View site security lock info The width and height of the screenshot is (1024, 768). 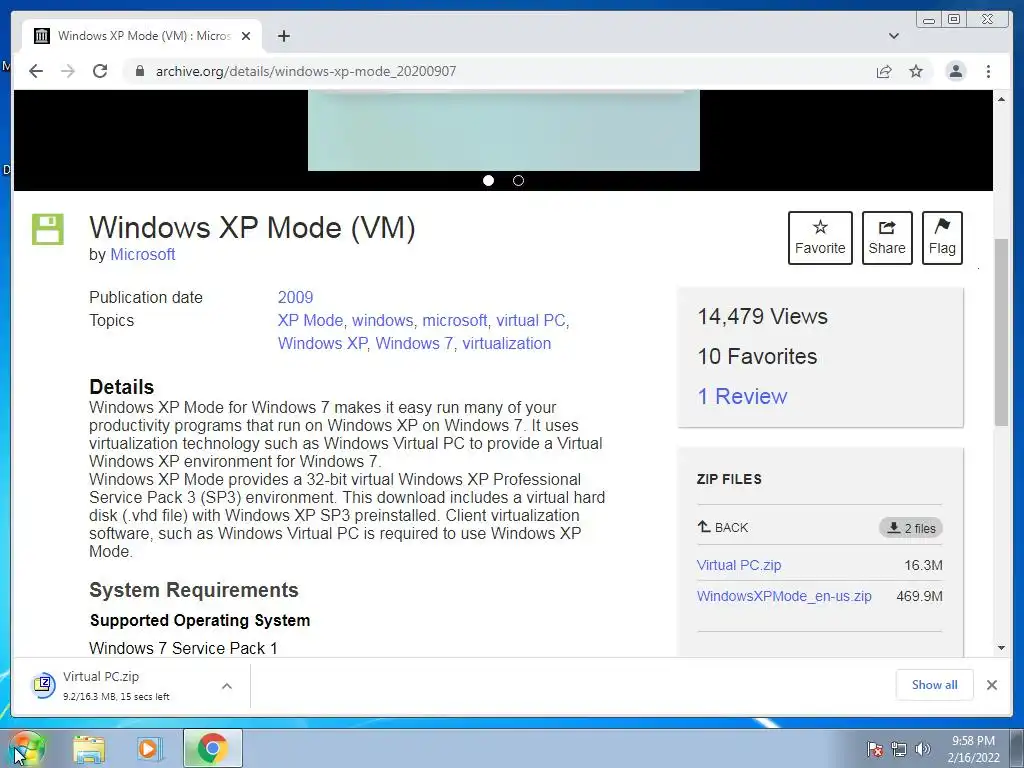(139, 71)
